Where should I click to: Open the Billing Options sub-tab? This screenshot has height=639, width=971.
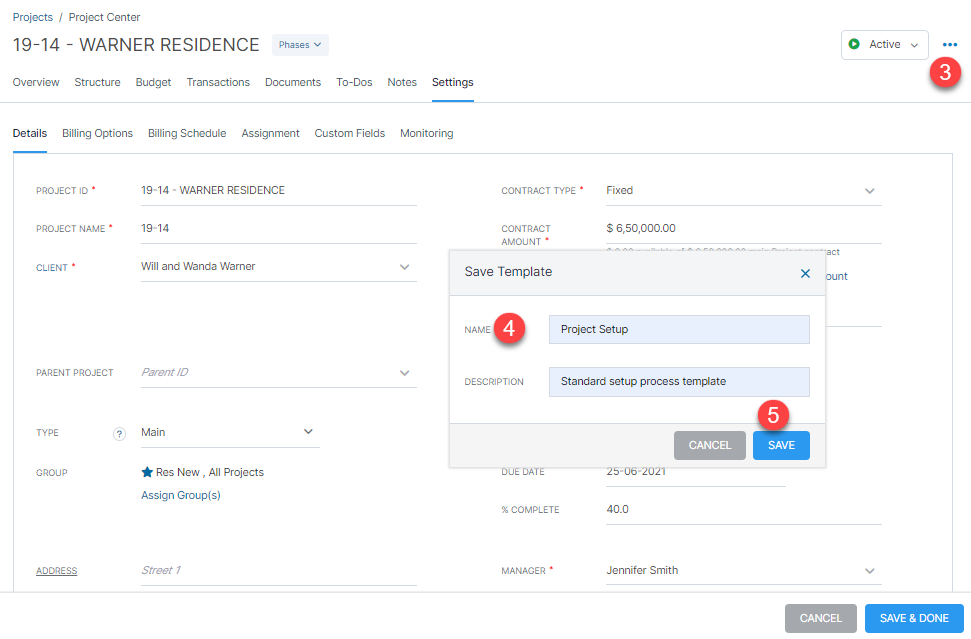97,133
